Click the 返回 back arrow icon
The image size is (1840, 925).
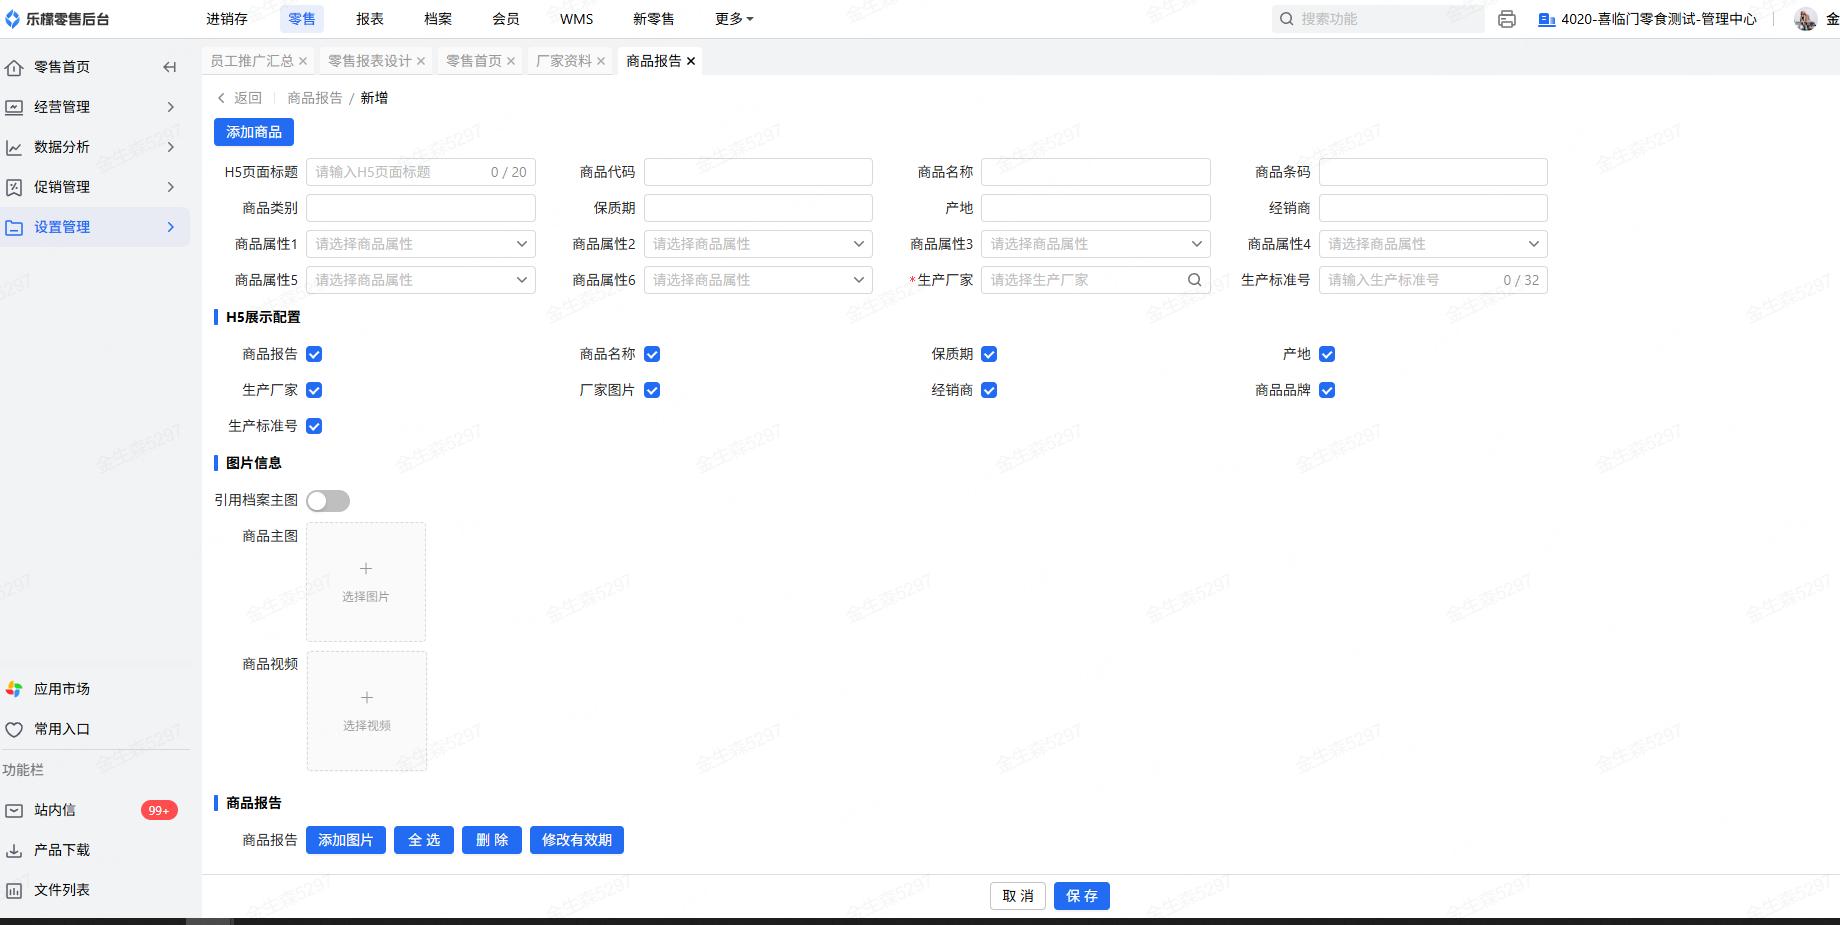(x=221, y=98)
